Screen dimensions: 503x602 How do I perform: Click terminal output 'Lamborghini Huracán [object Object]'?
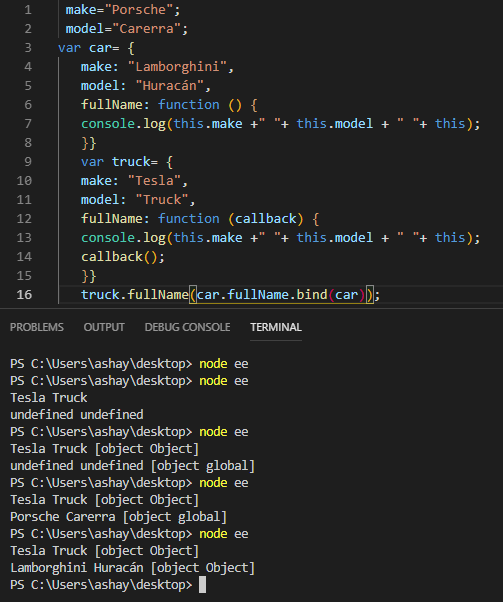[132, 568]
